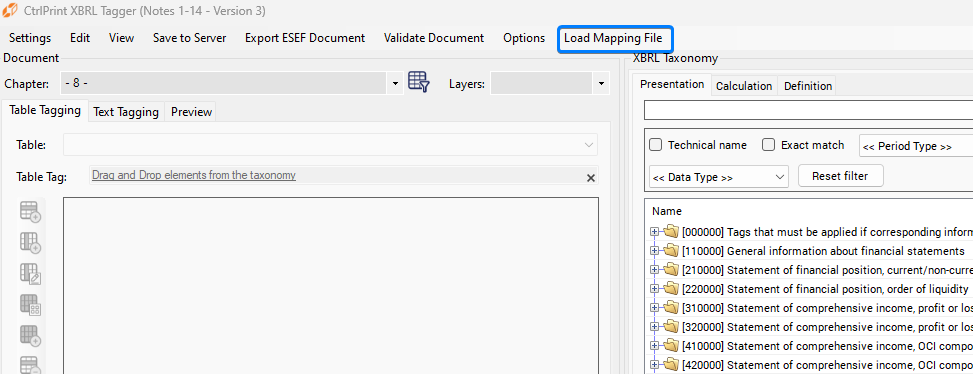Click the edit table pencil icon
This screenshot has width=973, height=374.
30,274
